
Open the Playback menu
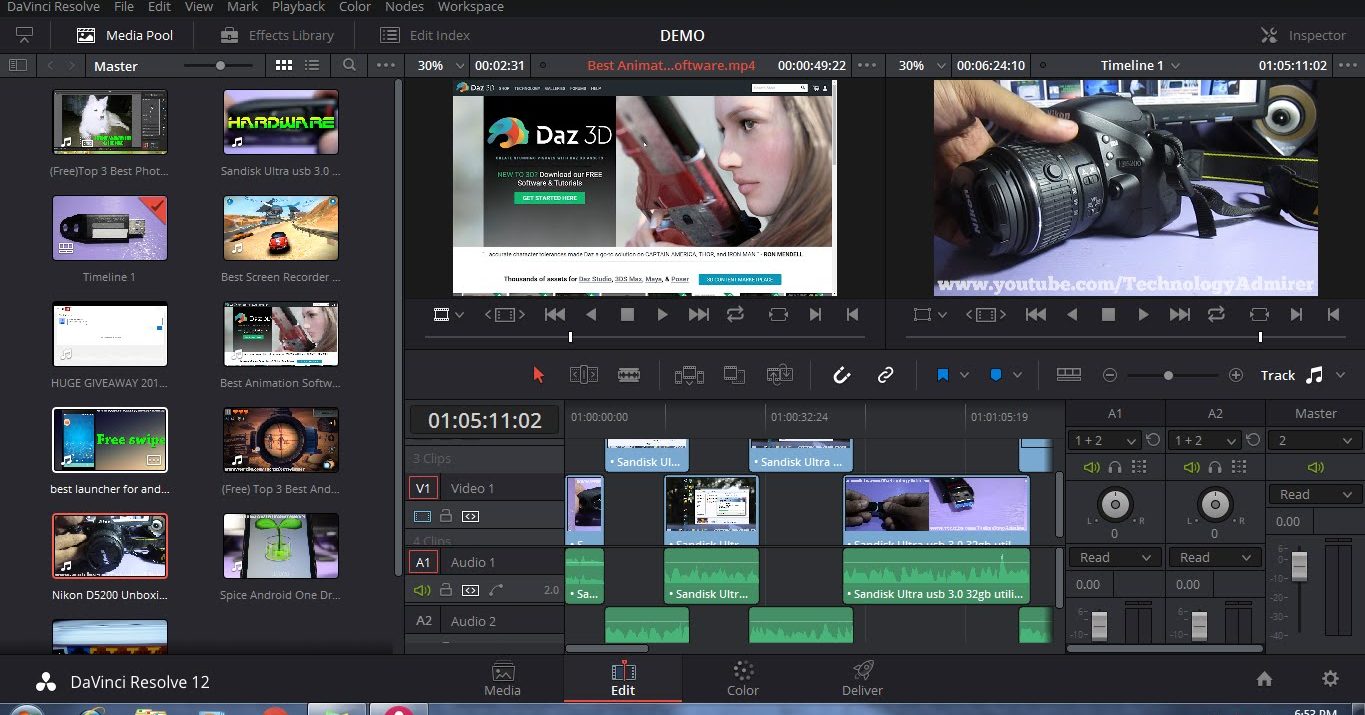coord(298,7)
